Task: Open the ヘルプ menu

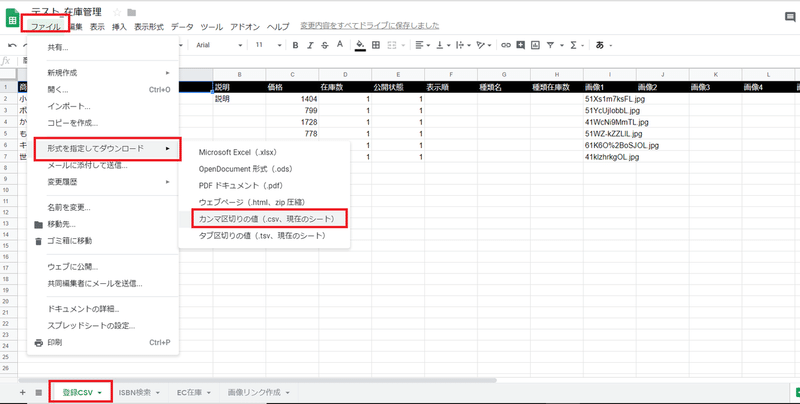Action: click(x=278, y=27)
